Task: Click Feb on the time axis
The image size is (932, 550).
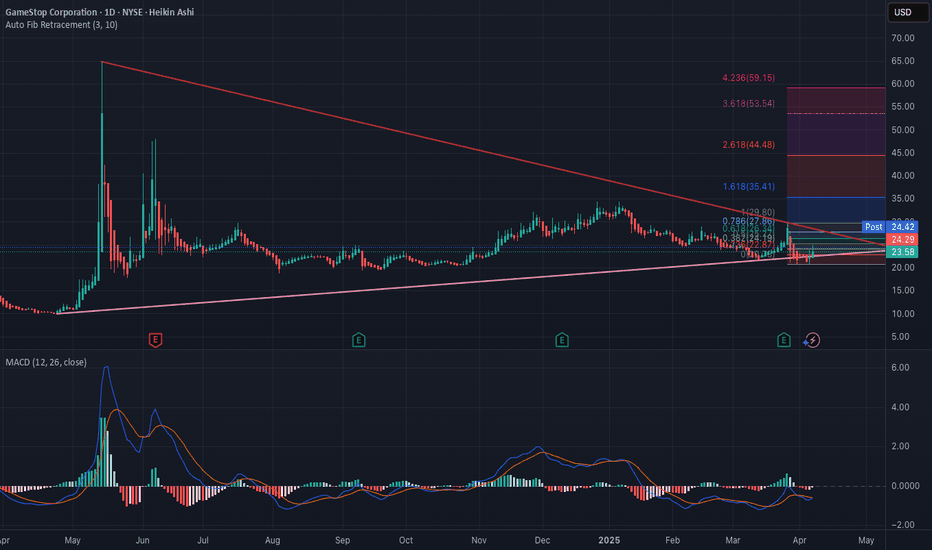Action: (672, 540)
